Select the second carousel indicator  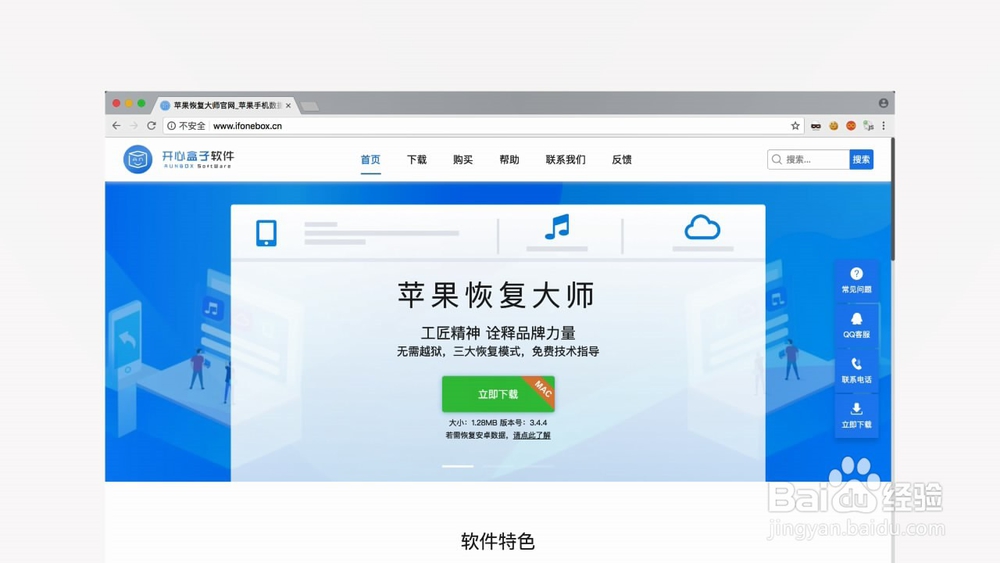click(x=498, y=466)
